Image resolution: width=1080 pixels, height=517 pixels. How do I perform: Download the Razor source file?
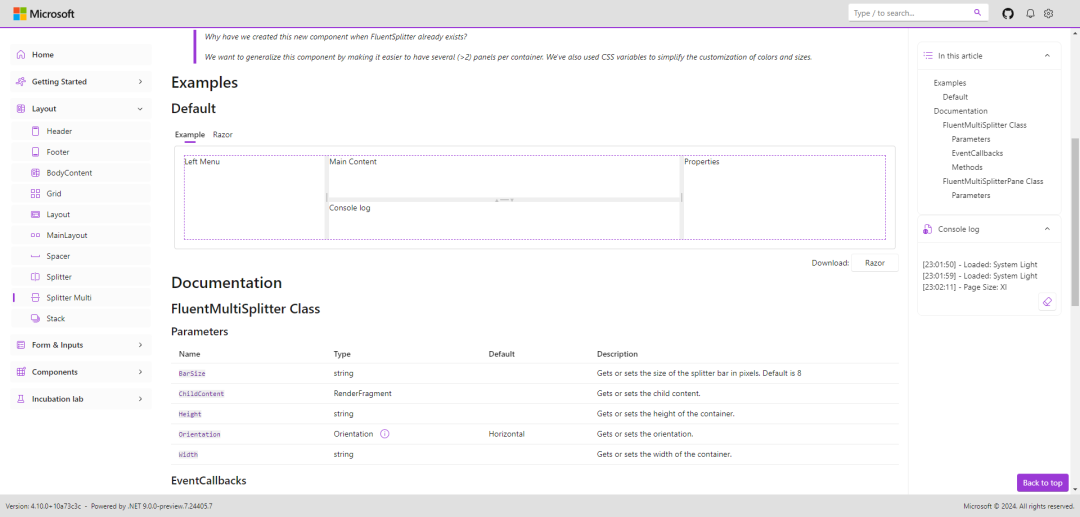tap(875, 263)
